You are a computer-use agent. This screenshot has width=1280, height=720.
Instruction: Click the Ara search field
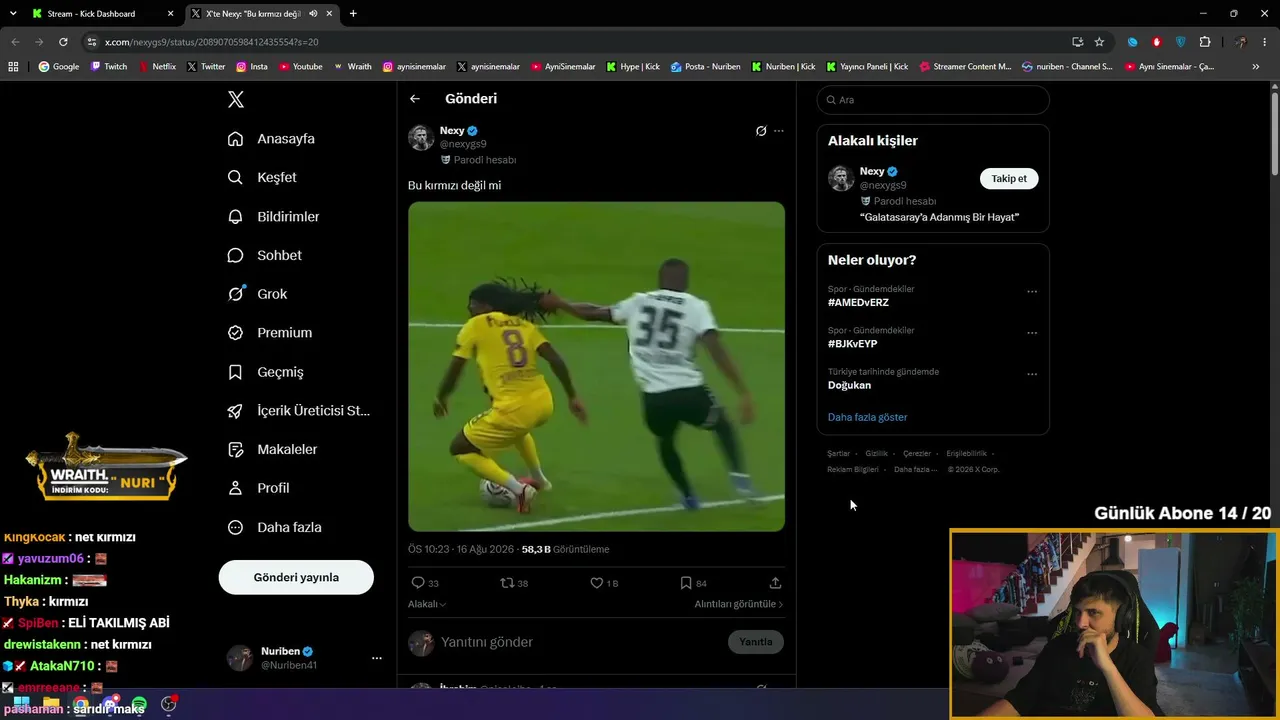point(933,100)
